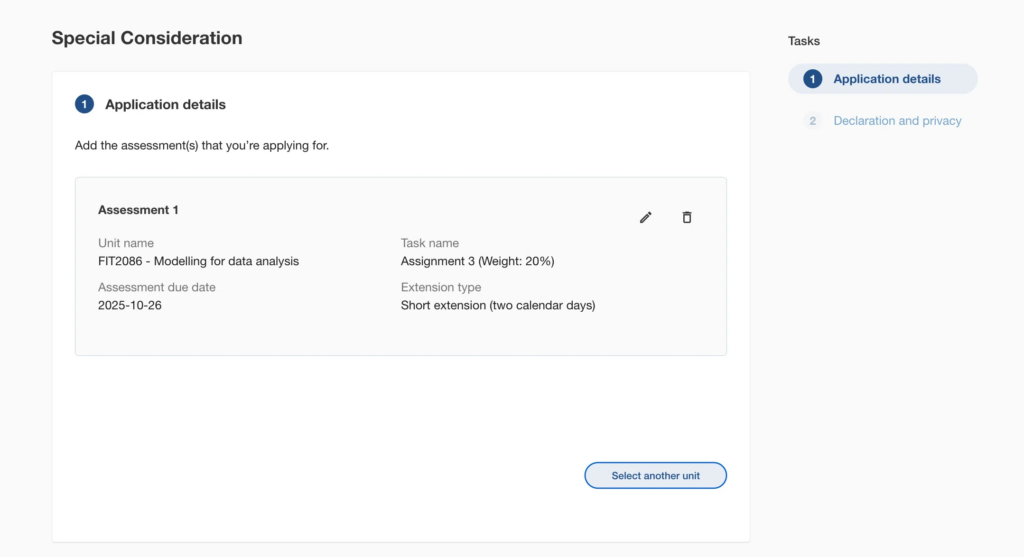The width and height of the screenshot is (1024, 557).
Task: Go to Declaration and privacy step
Action: pos(897,121)
